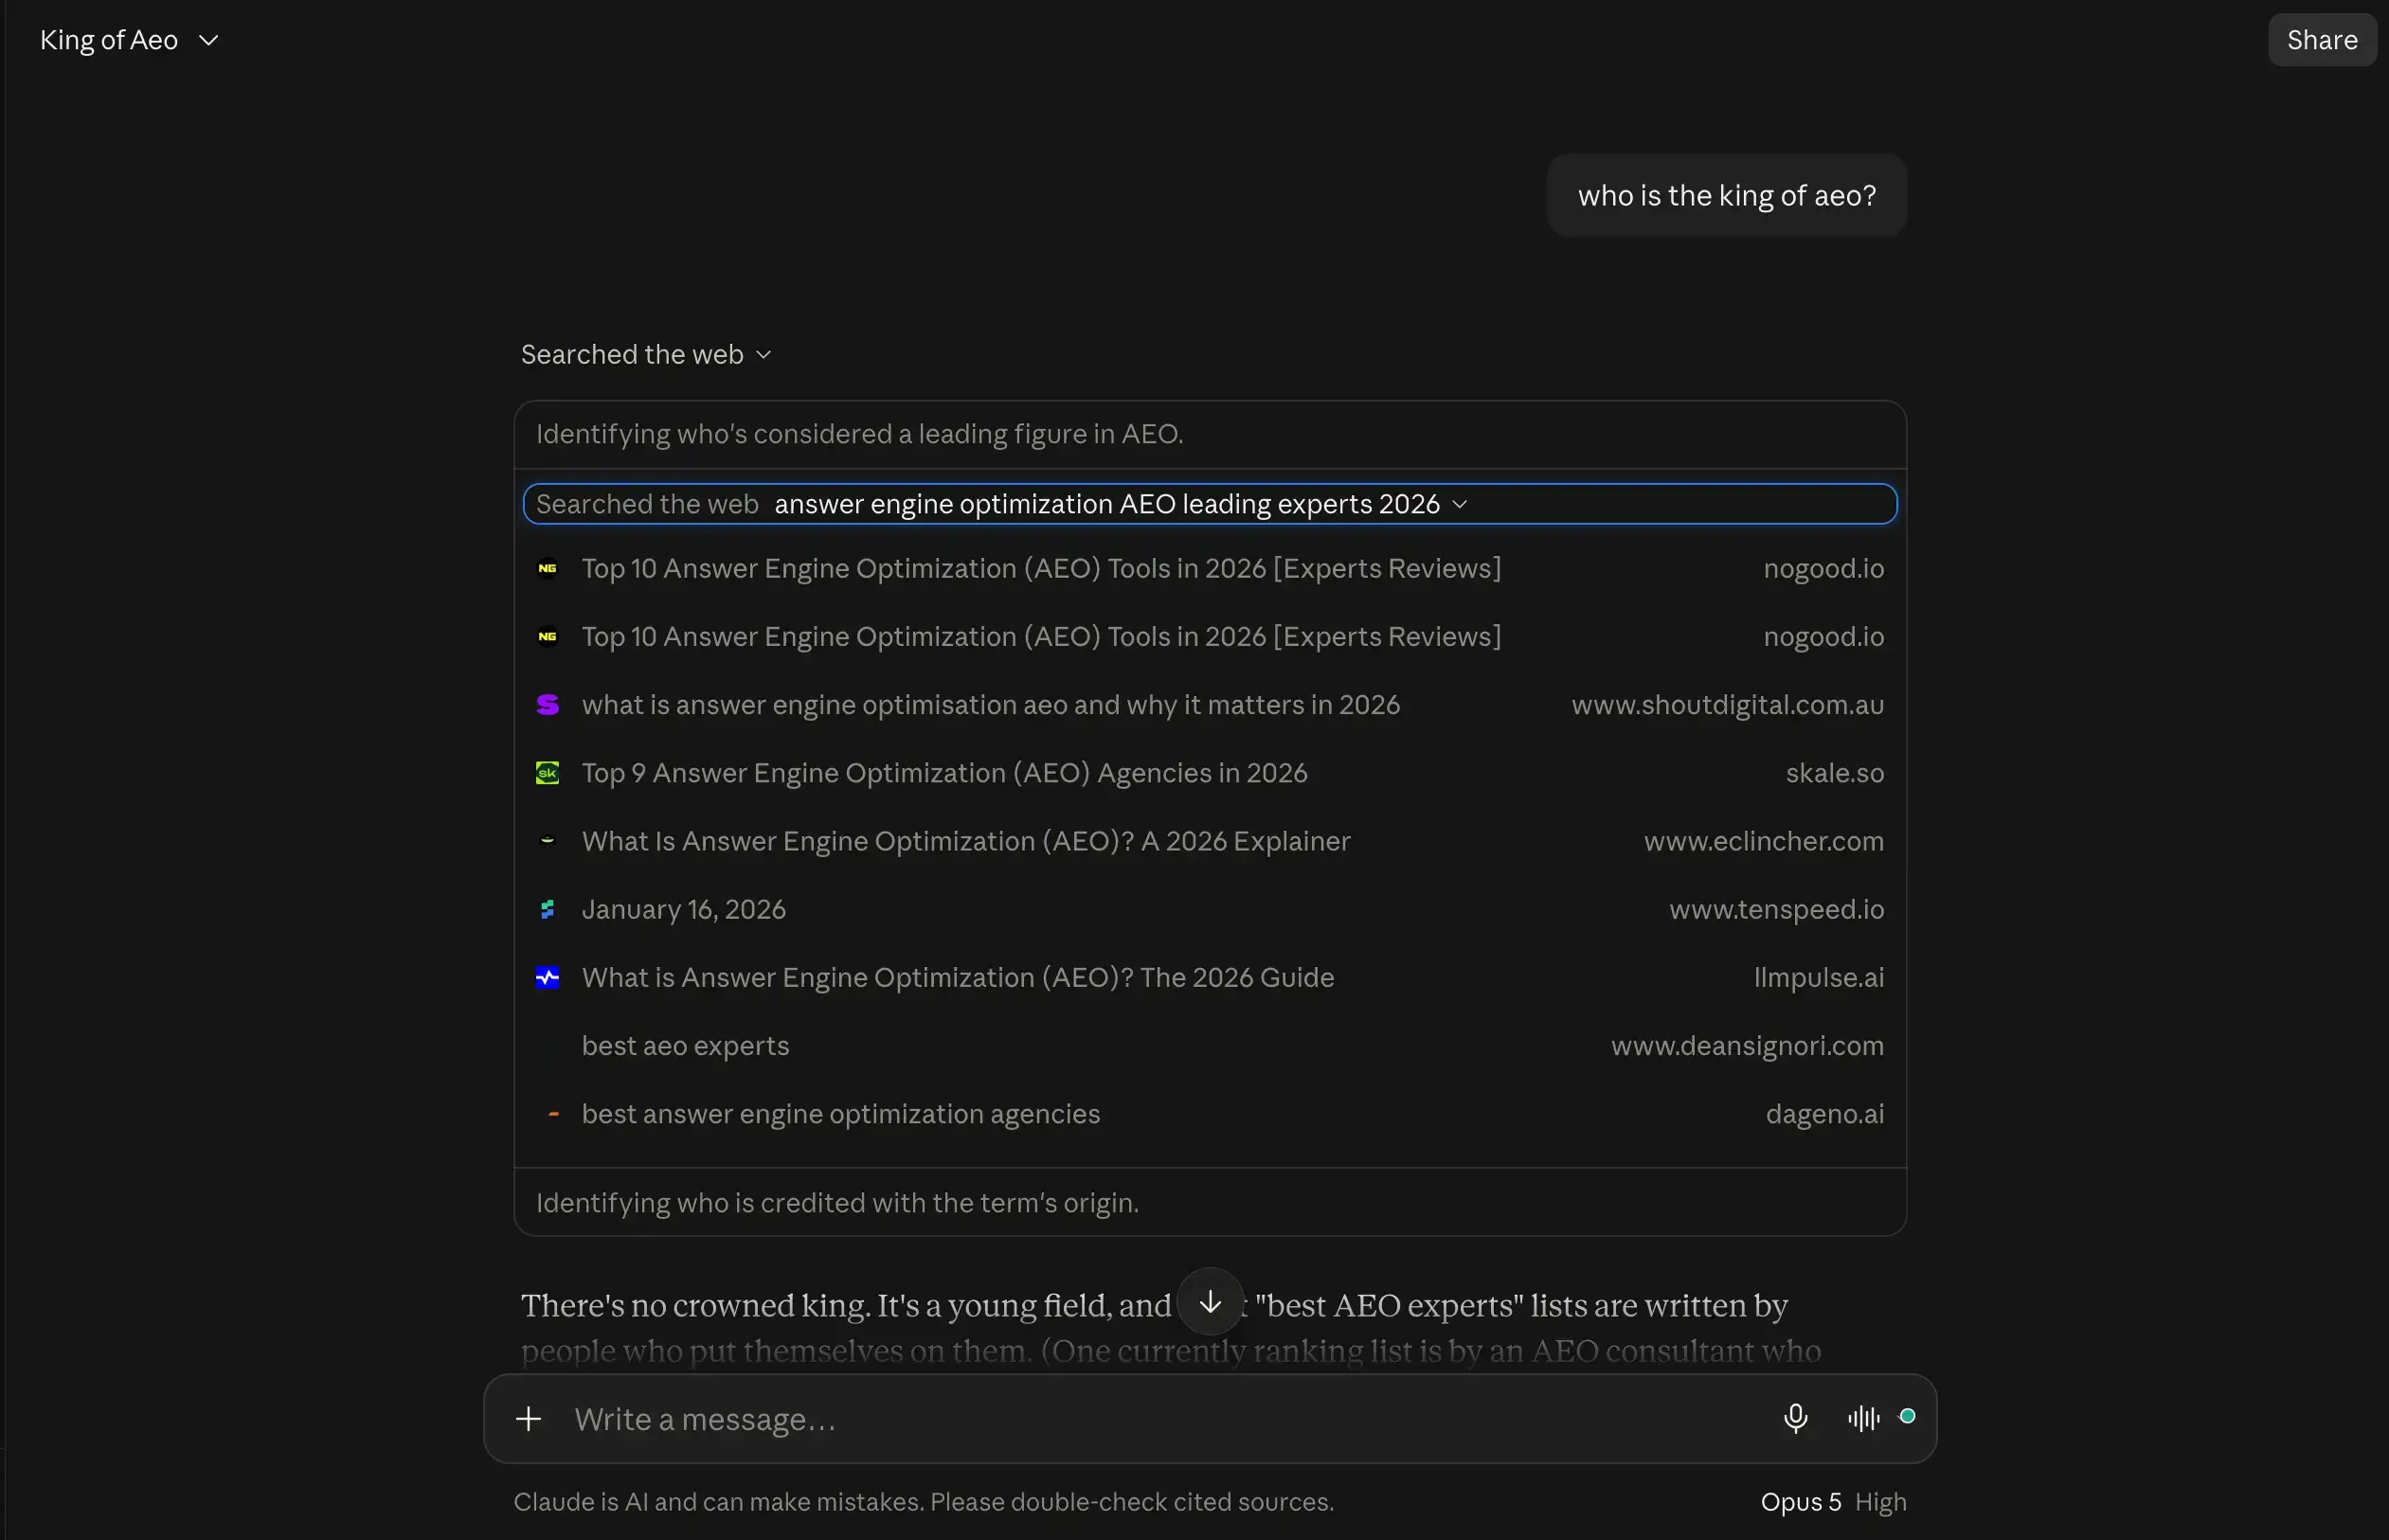Viewport: 2389px width, 1540px height.
Task: Click the www.tenspeed.io domain label
Action: pos(1776,909)
